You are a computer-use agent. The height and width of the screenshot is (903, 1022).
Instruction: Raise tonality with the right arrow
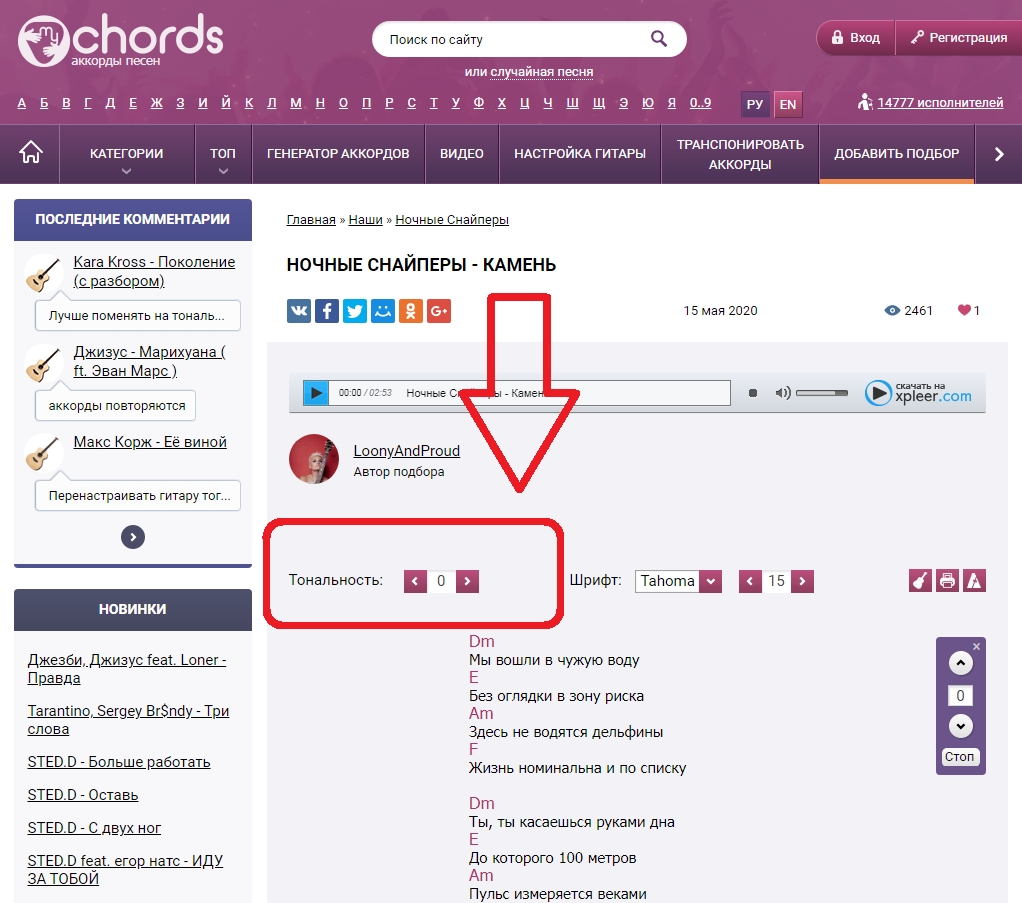pos(467,581)
